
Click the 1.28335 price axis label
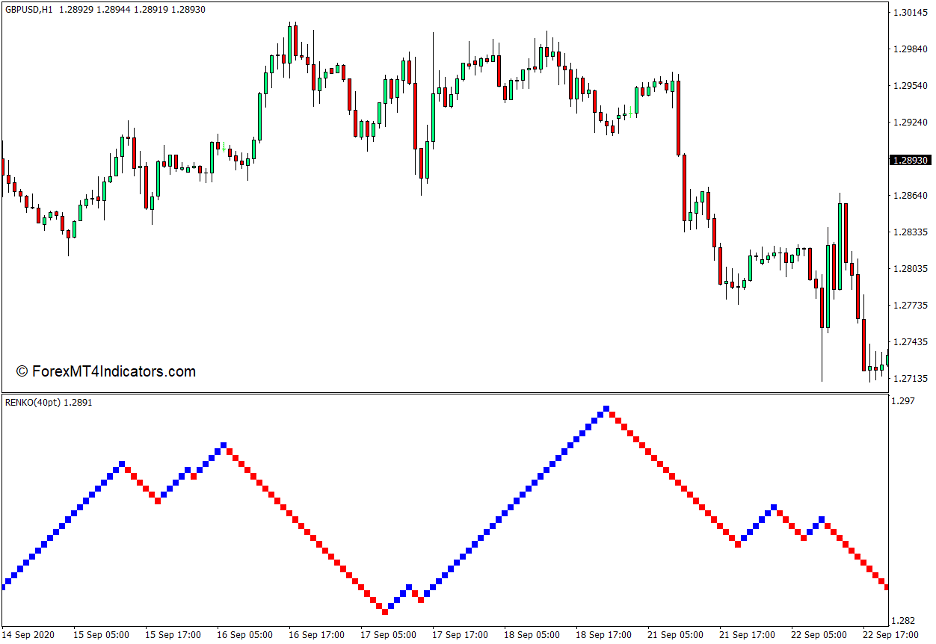(x=910, y=232)
